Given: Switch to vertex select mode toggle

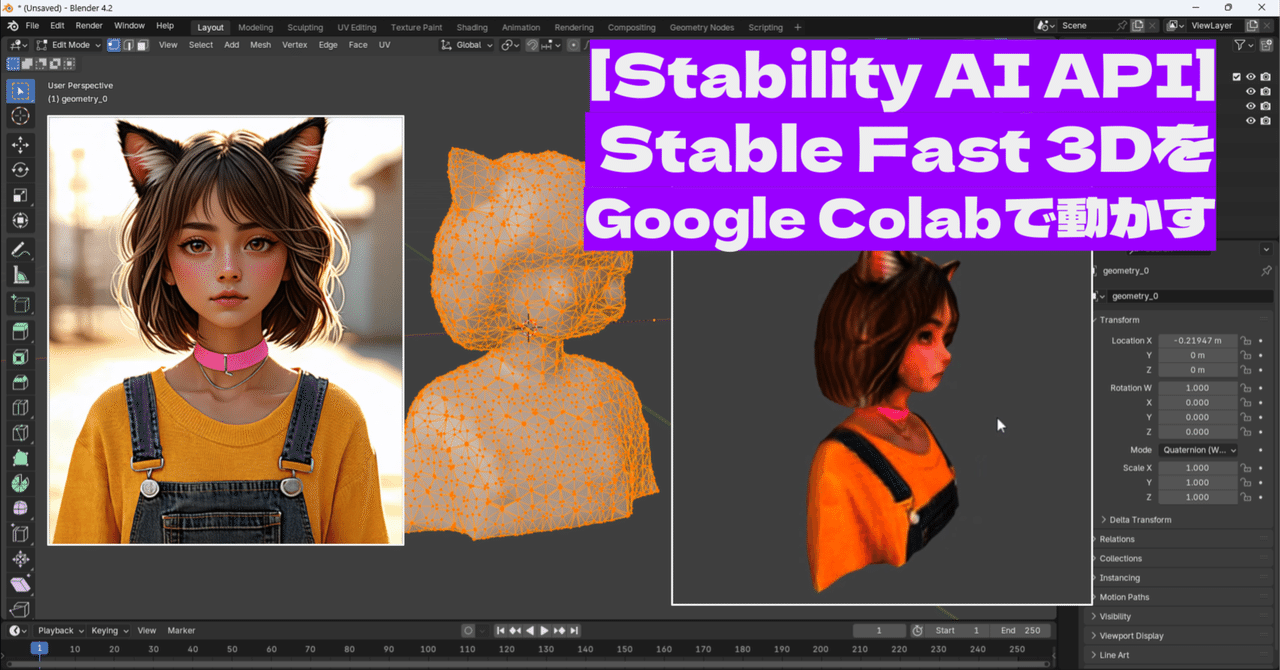Looking at the screenshot, I should [113, 44].
